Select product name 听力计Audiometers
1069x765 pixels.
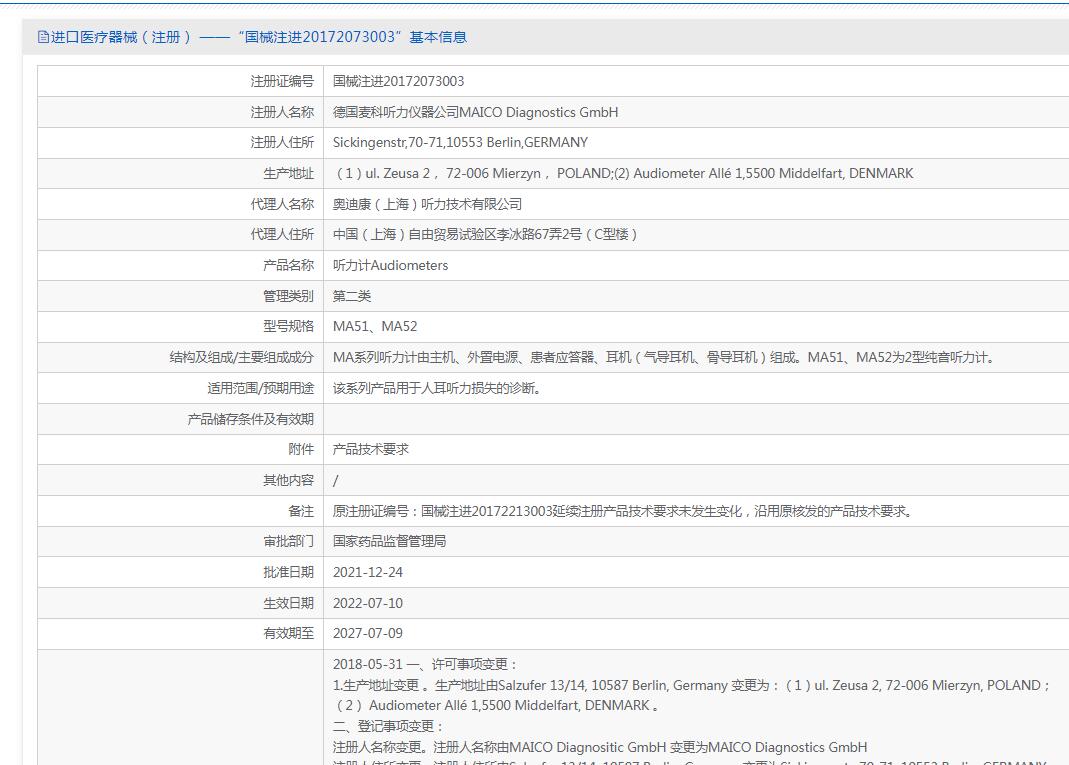[x=391, y=265]
